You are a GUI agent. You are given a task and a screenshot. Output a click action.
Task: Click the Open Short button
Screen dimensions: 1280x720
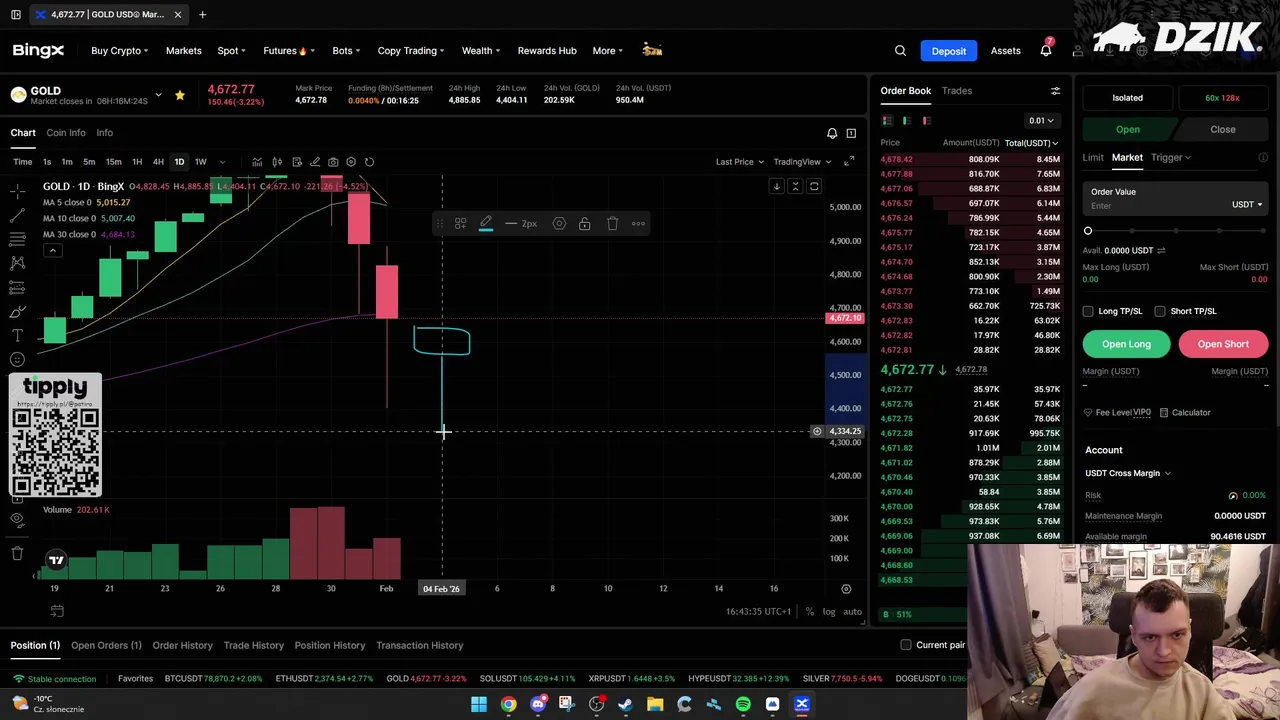[x=1223, y=344]
